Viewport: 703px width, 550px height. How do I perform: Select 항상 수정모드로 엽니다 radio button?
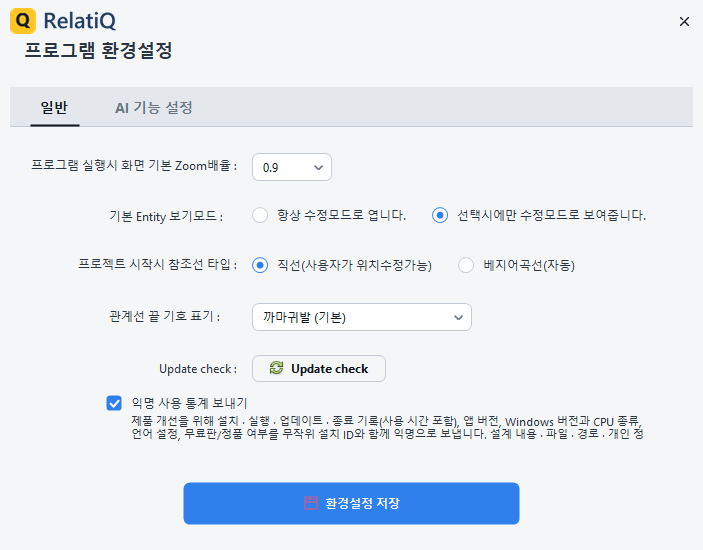pos(260,215)
